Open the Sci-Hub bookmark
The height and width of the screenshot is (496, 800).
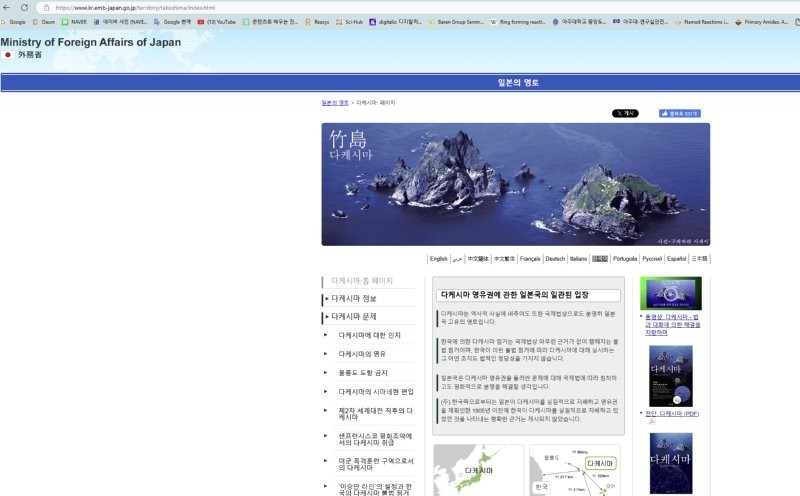[x=350, y=21]
